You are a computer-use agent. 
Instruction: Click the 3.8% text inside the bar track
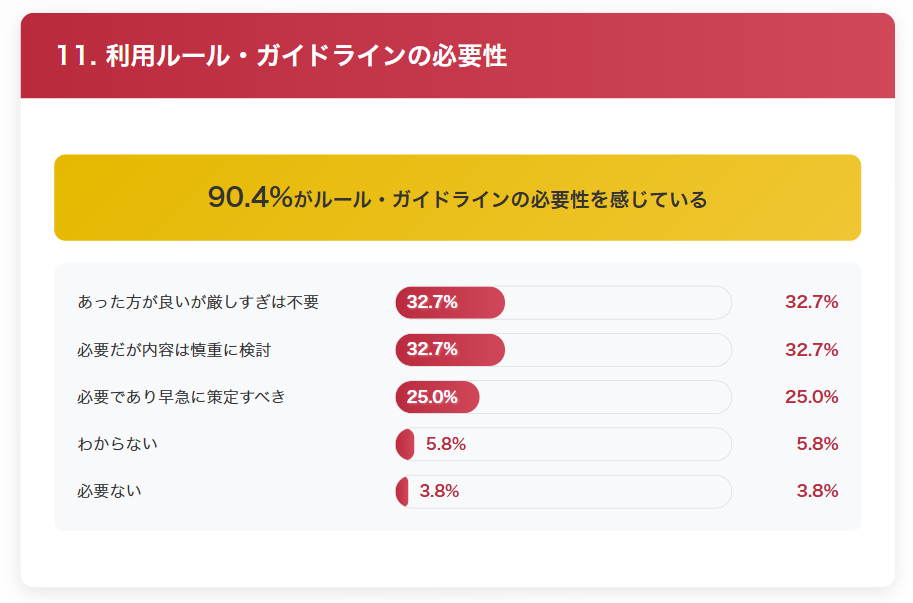coord(439,491)
